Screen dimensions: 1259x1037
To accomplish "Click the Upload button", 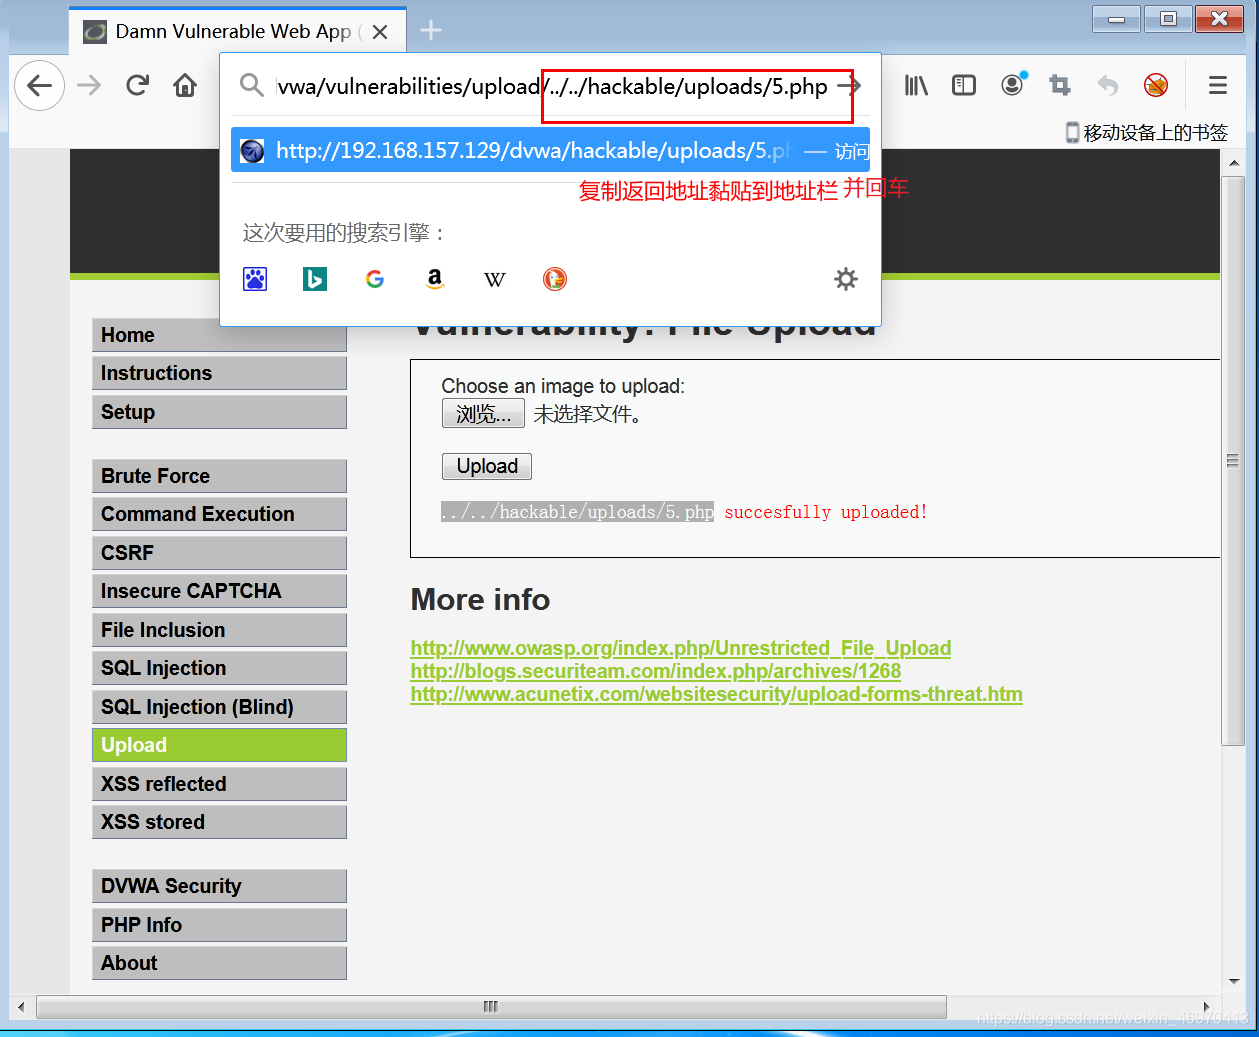I will pyautogui.click(x=487, y=466).
